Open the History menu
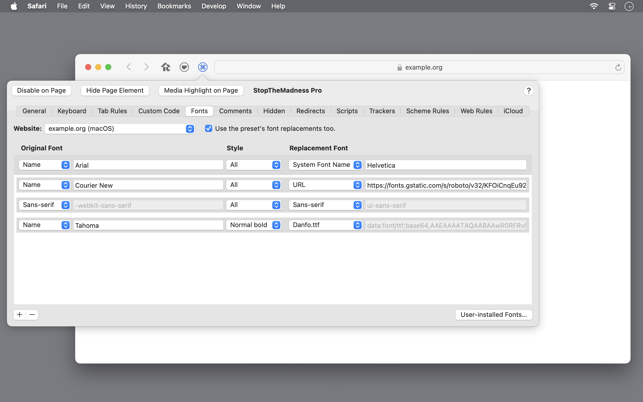This screenshot has width=643, height=402. 136,6
